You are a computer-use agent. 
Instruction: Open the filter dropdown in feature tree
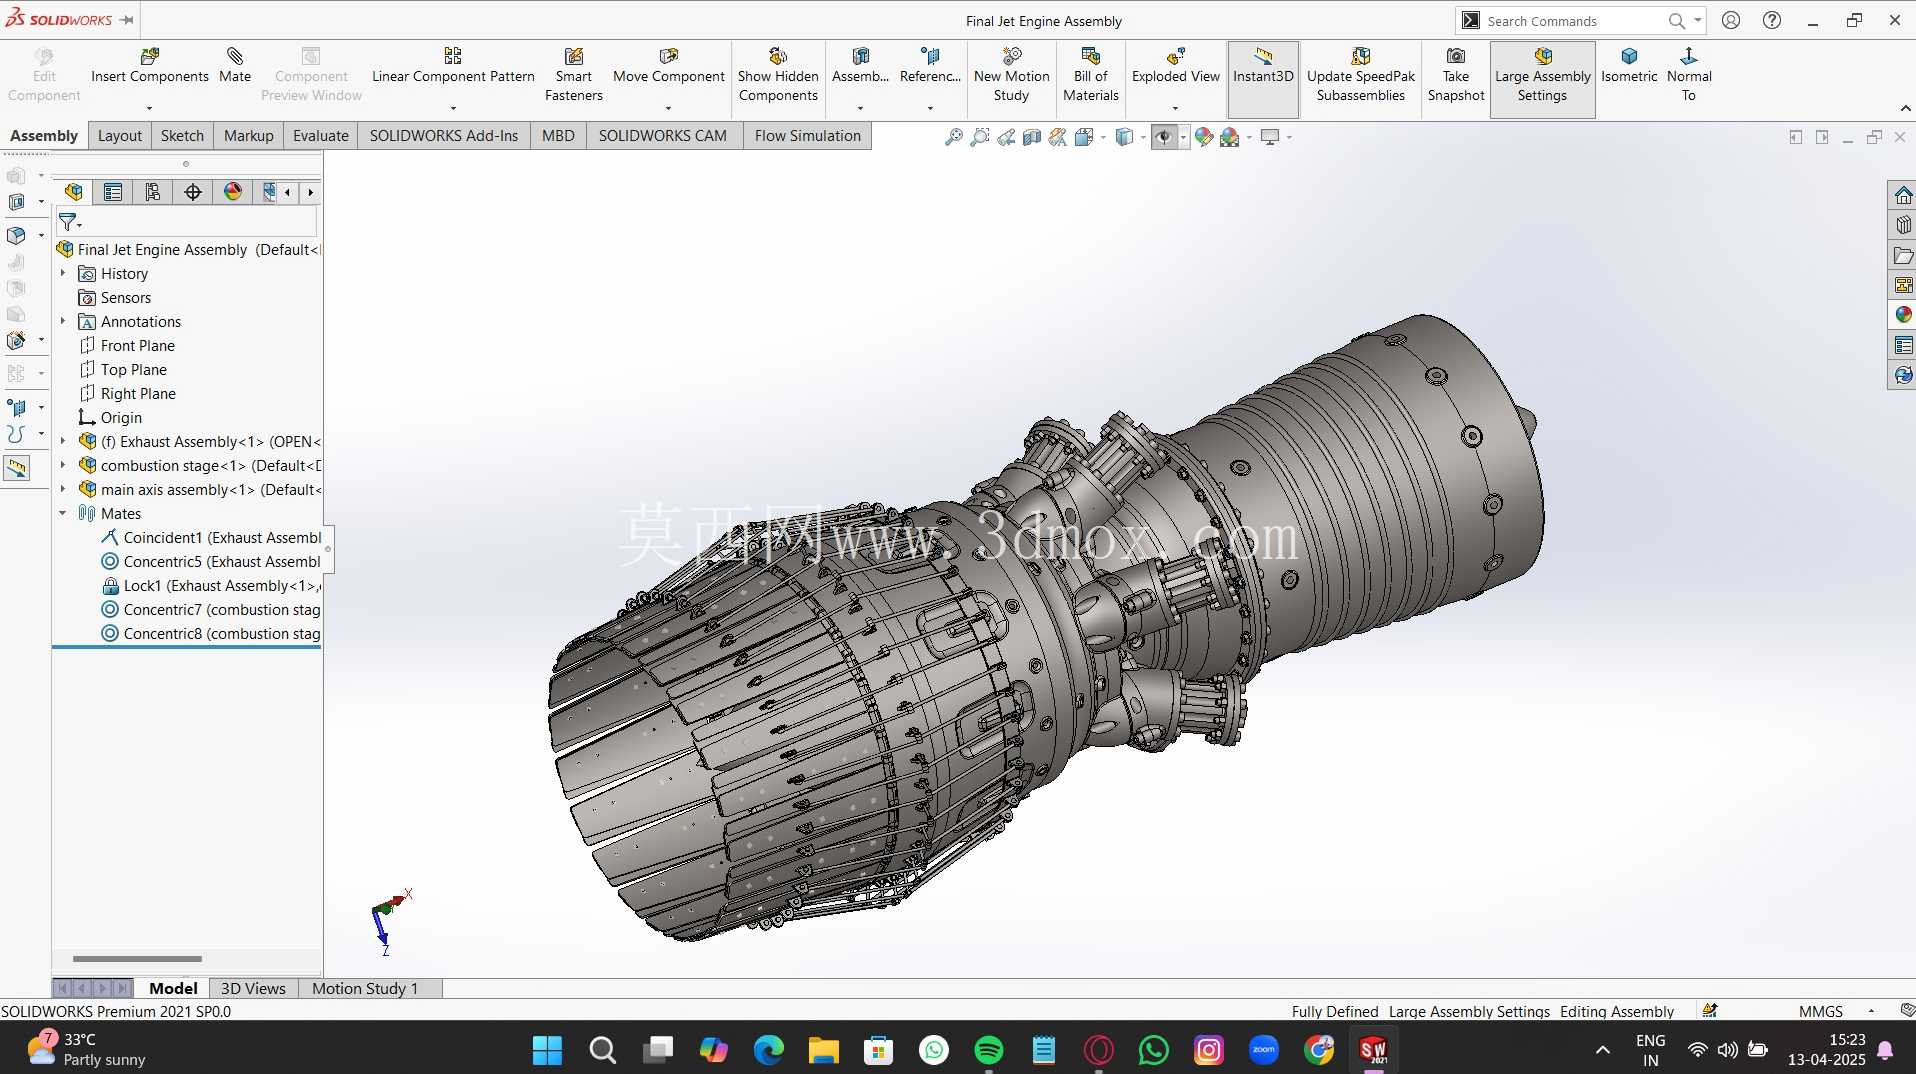tap(79, 224)
